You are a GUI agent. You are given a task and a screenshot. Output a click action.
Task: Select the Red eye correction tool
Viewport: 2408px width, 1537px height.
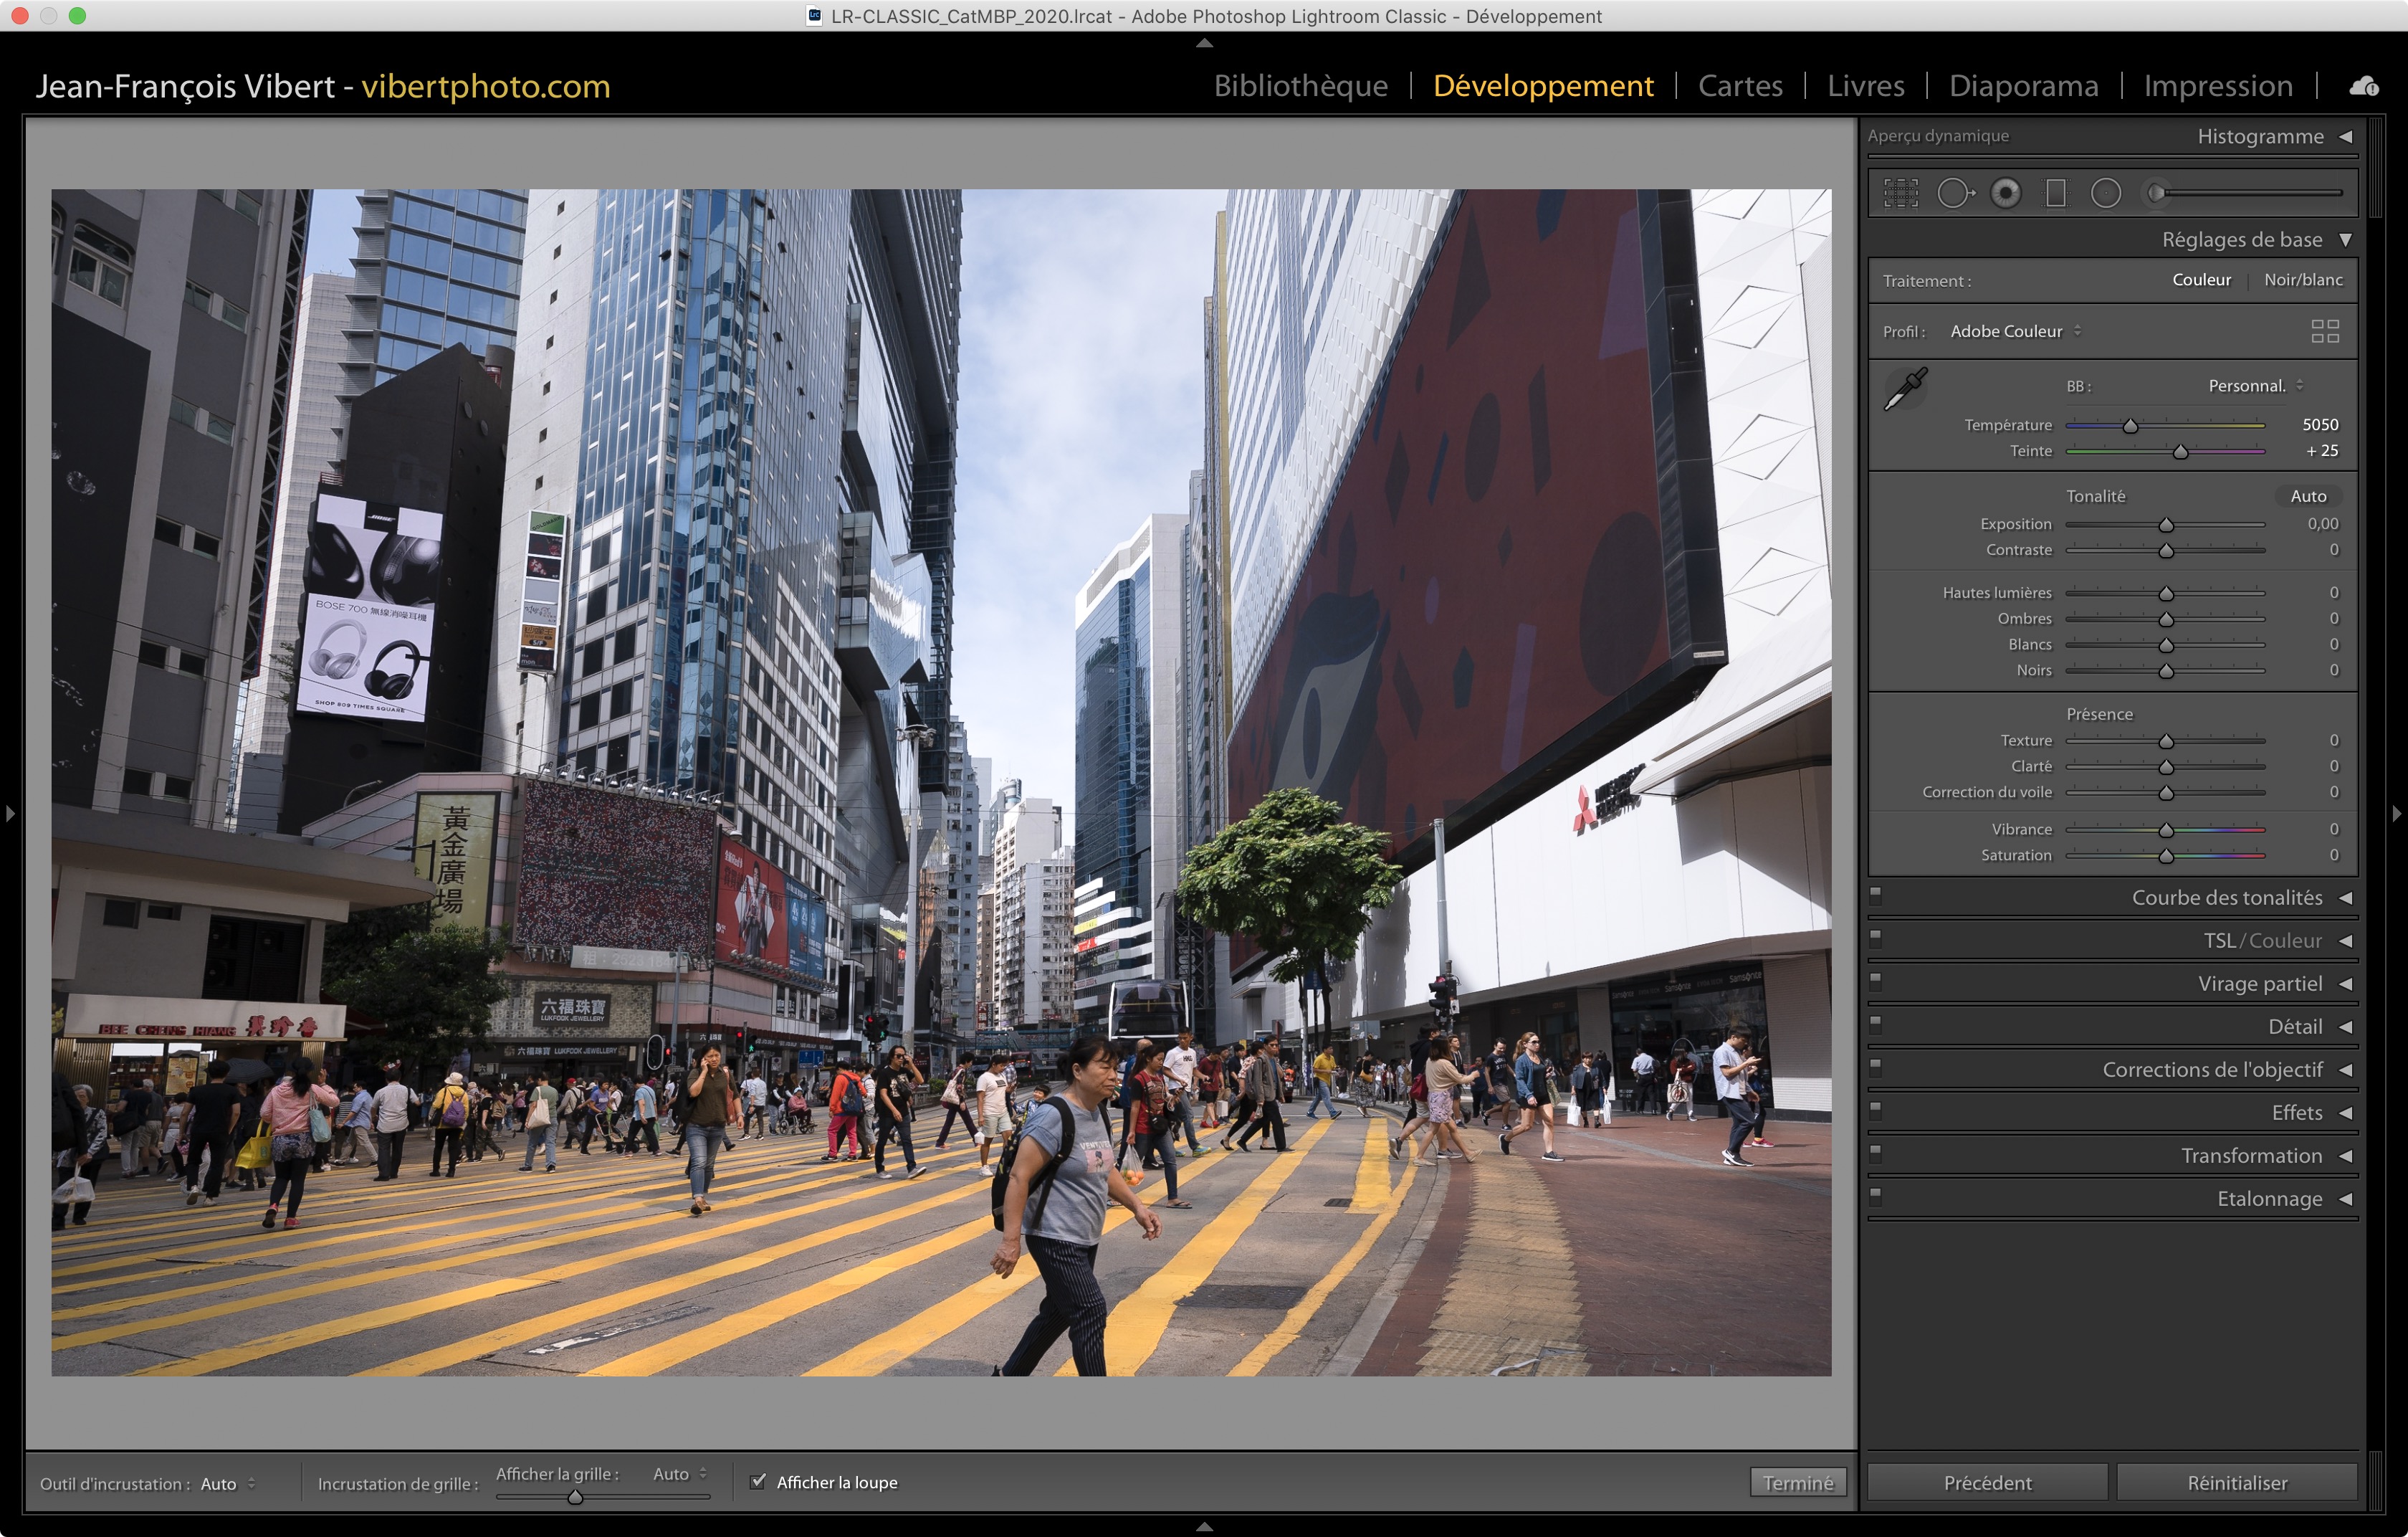(2005, 193)
